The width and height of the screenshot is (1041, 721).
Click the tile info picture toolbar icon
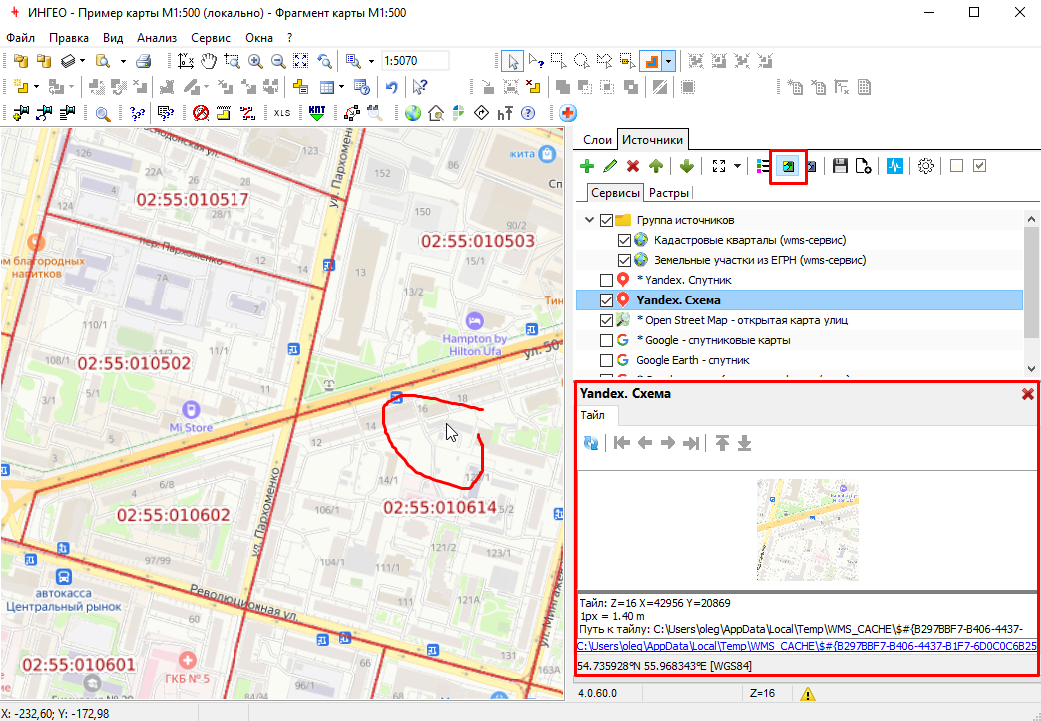click(788, 166)
